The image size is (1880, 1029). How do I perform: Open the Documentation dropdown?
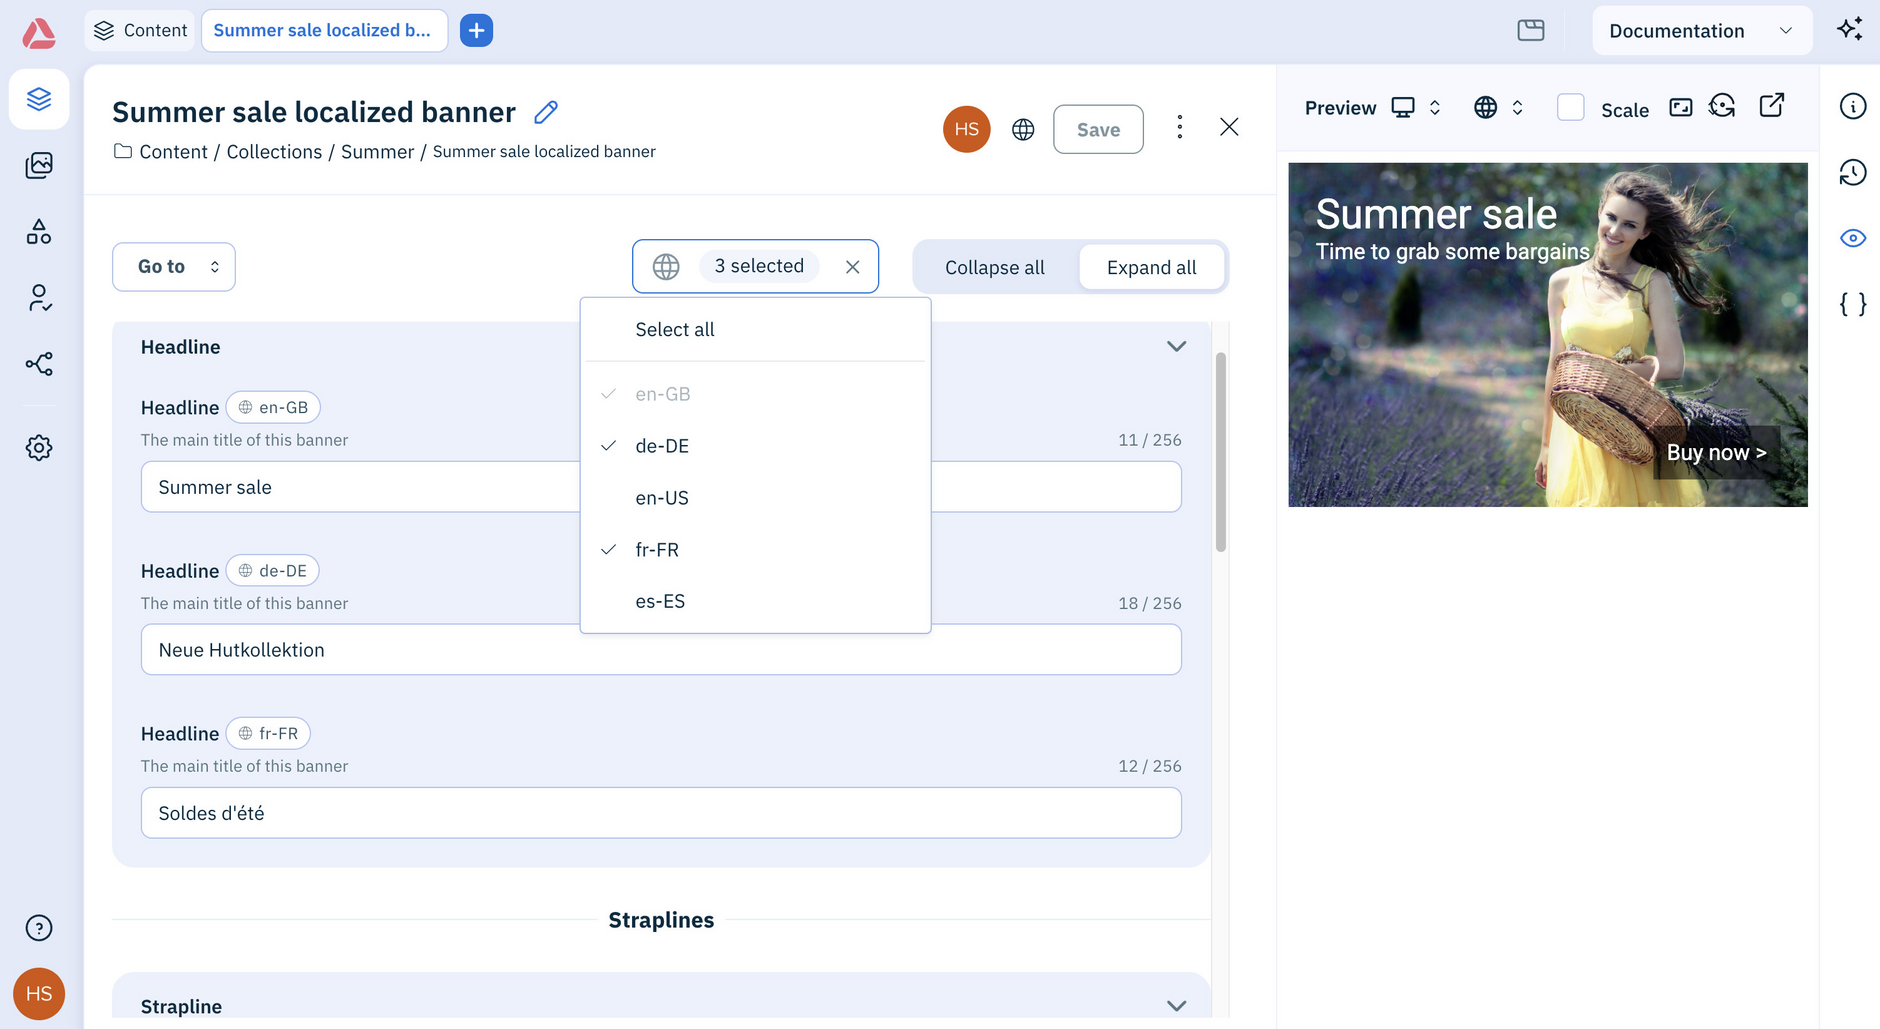pyautogui.click(x=1702, y=31)
